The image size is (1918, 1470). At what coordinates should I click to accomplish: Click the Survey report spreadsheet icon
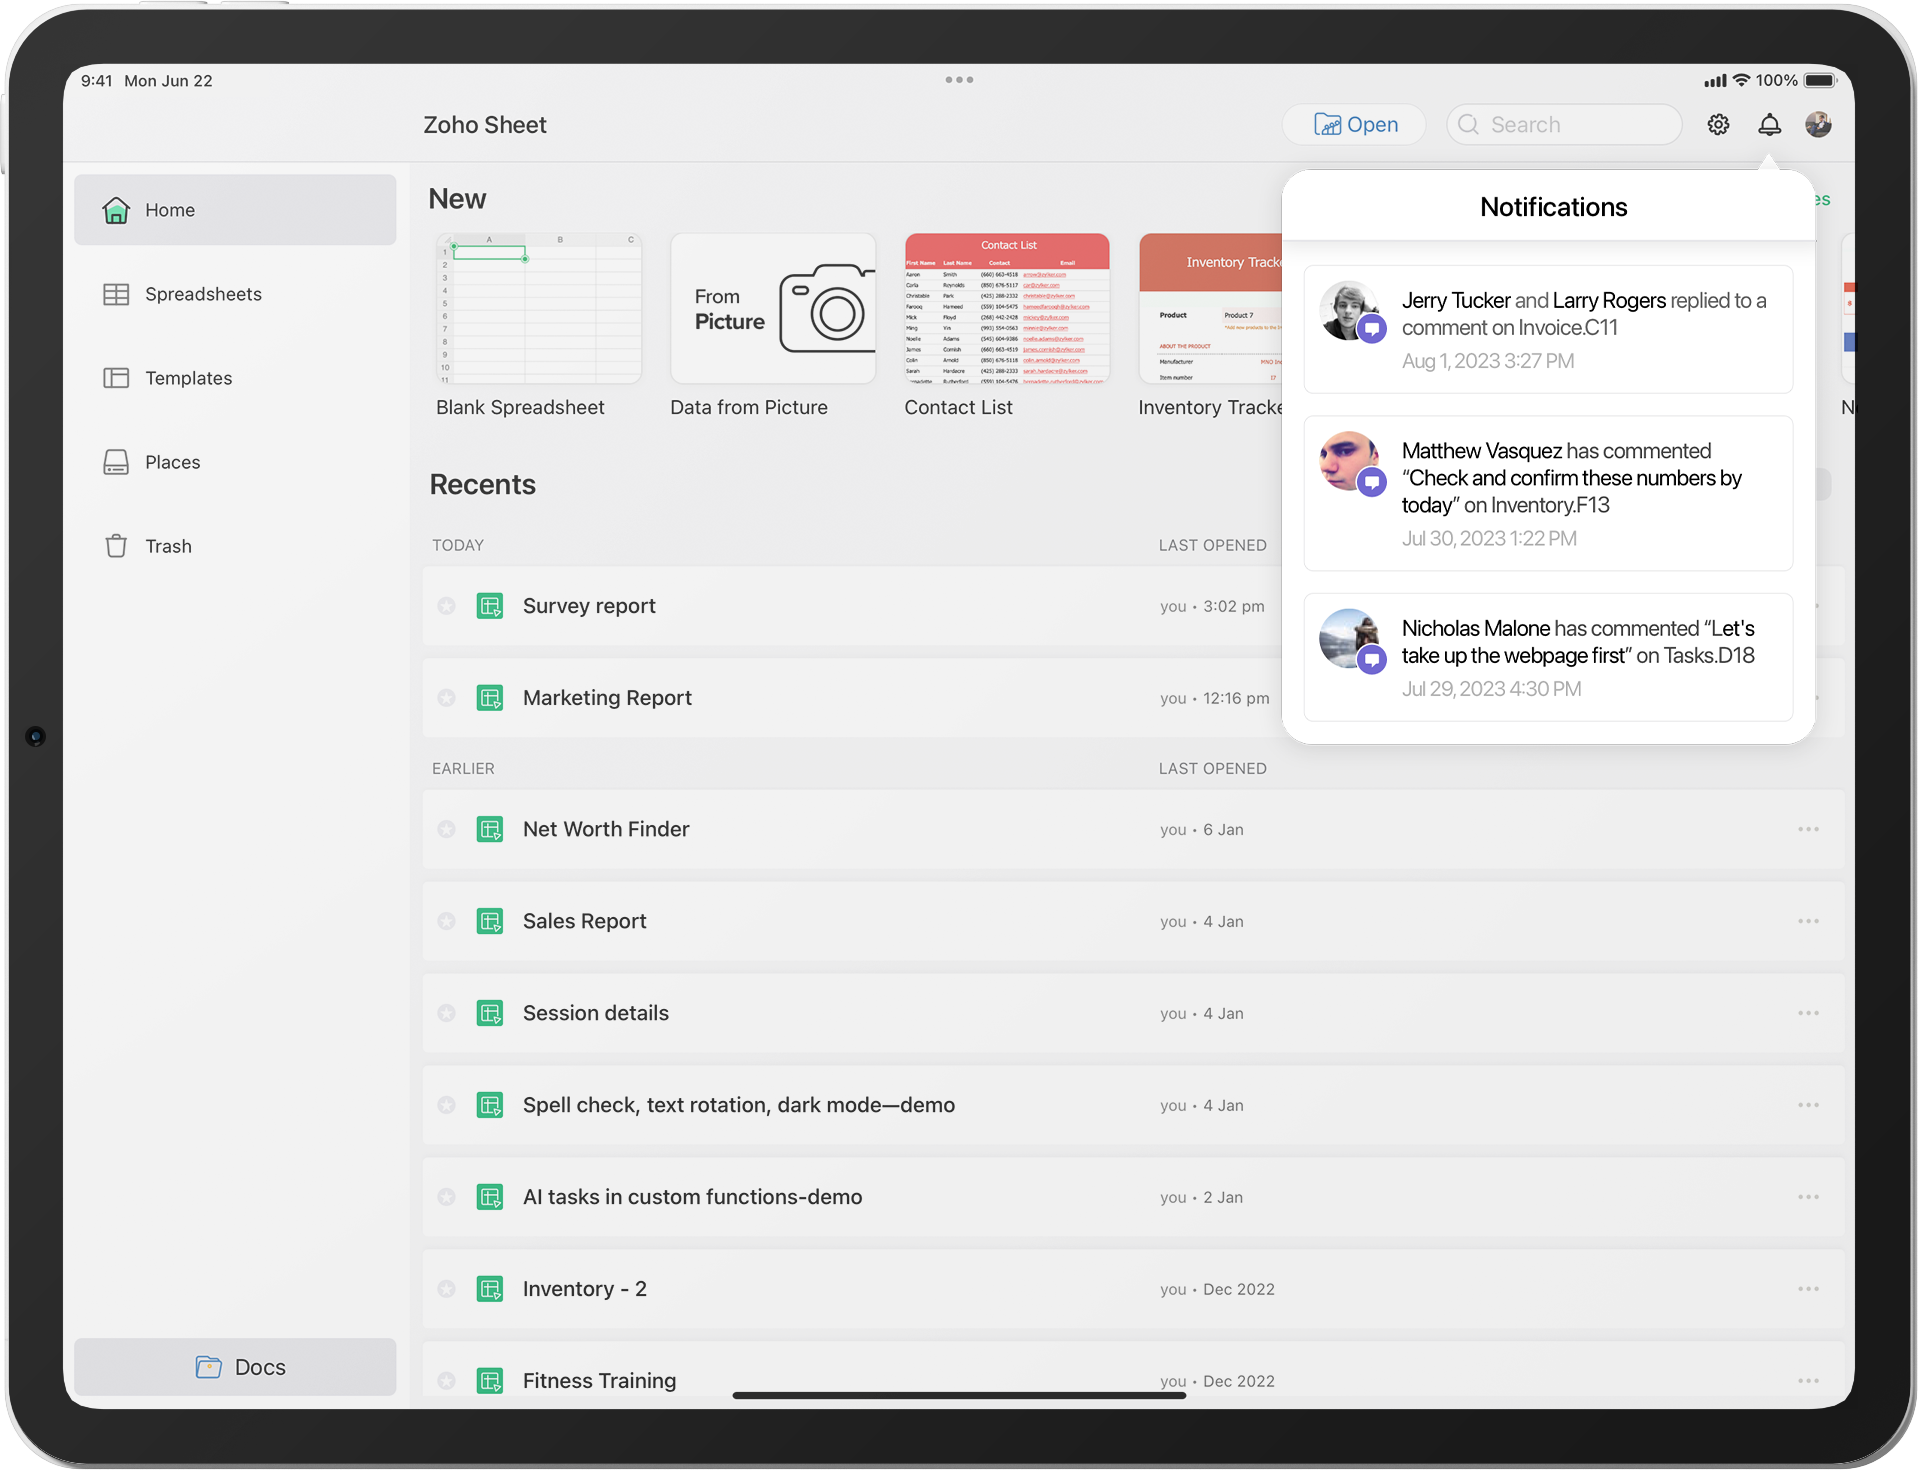490,606
